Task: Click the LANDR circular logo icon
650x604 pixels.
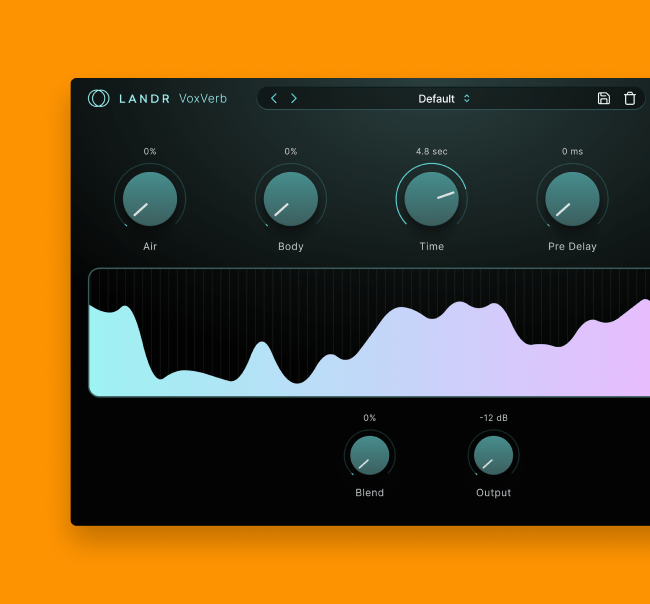Action: (99, 99)
